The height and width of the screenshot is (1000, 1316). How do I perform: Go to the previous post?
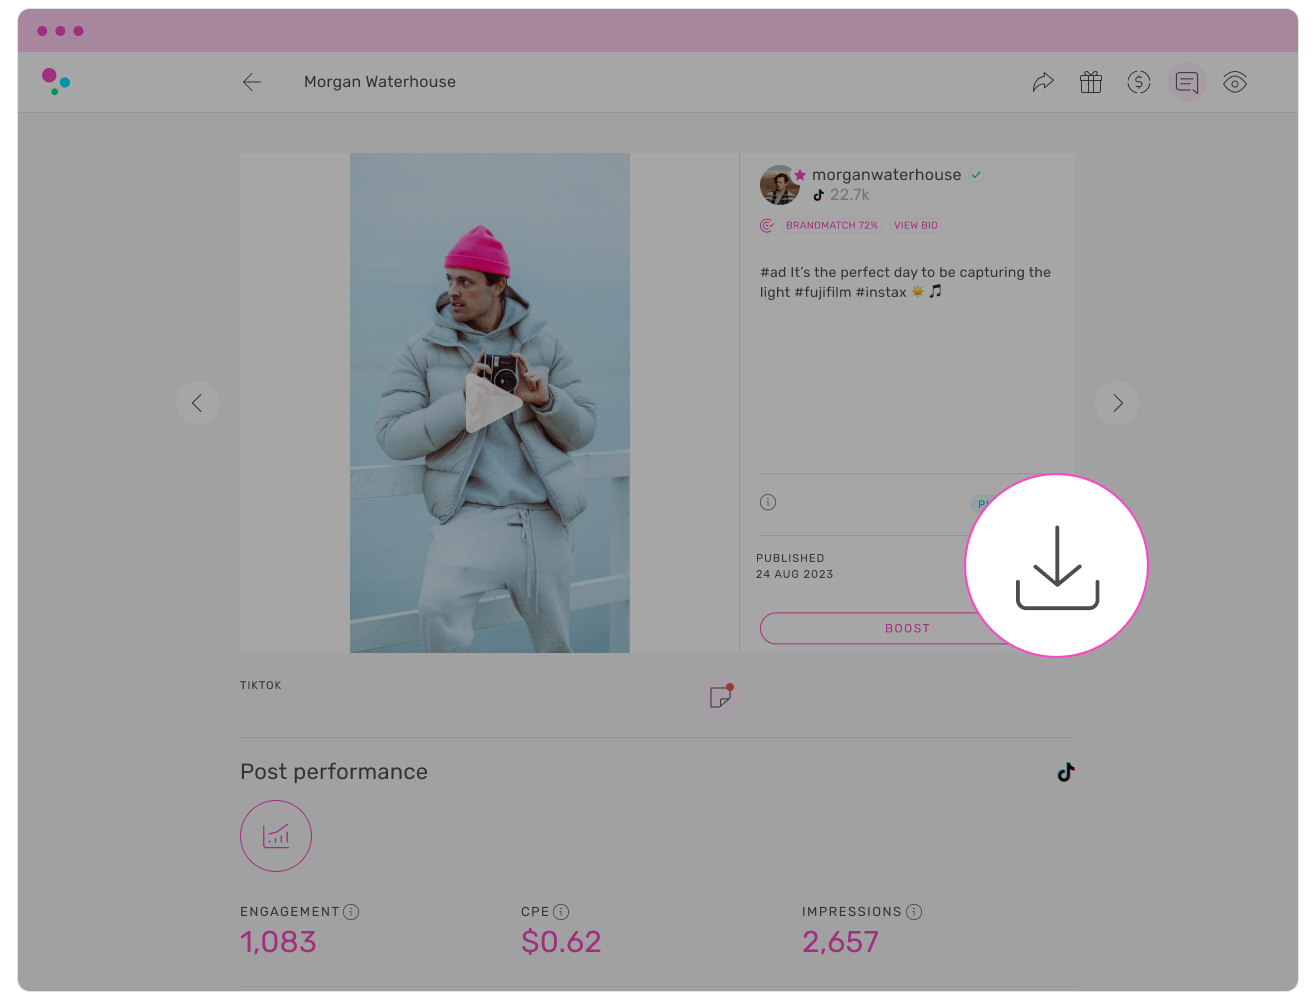pos(197,403)
